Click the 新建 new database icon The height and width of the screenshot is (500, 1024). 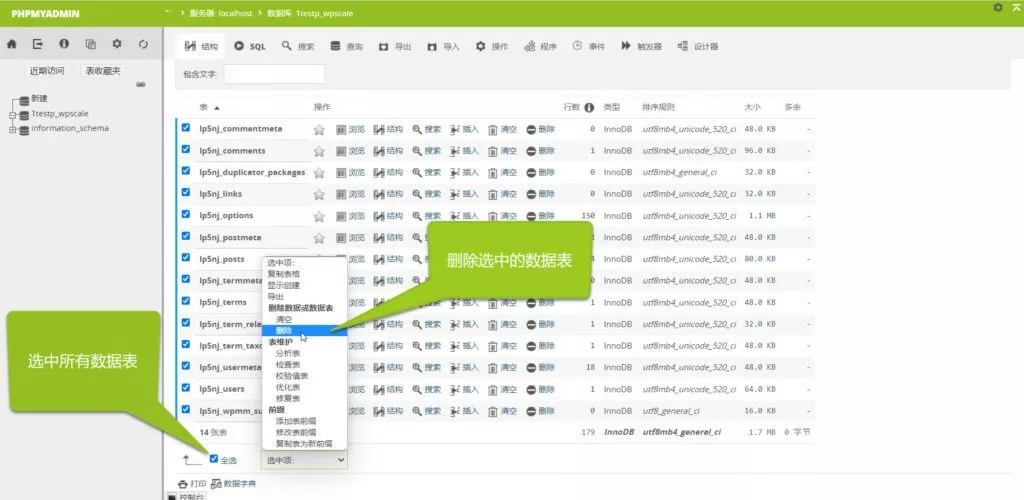pyautogui.click(x=24, y=100)
